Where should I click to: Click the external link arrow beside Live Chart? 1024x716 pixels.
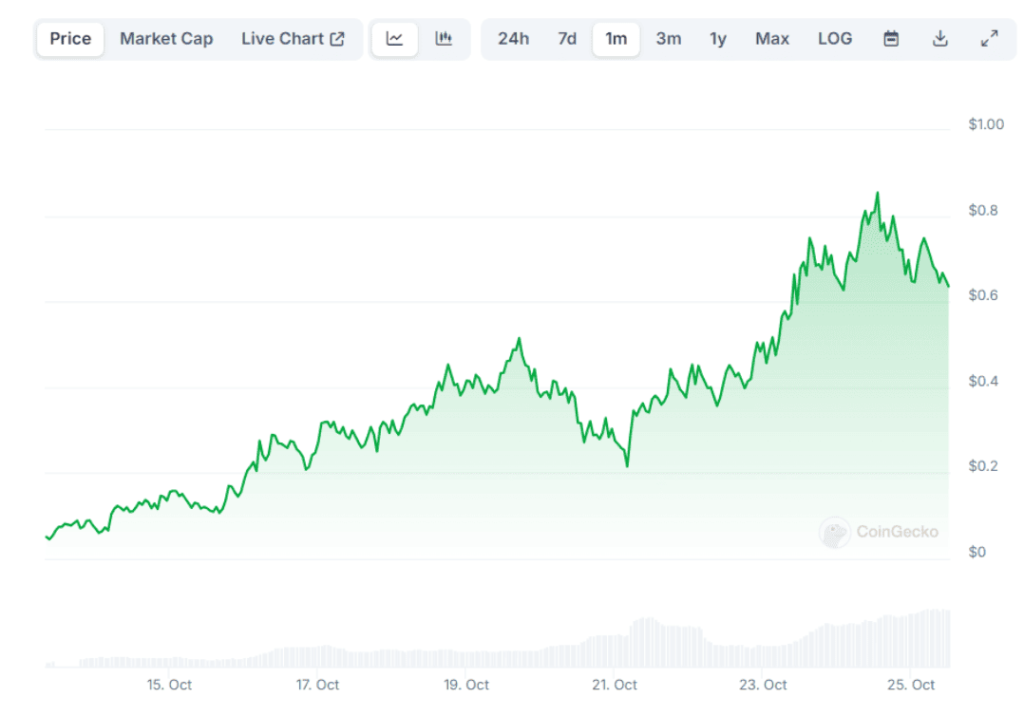tap(335, 38)
